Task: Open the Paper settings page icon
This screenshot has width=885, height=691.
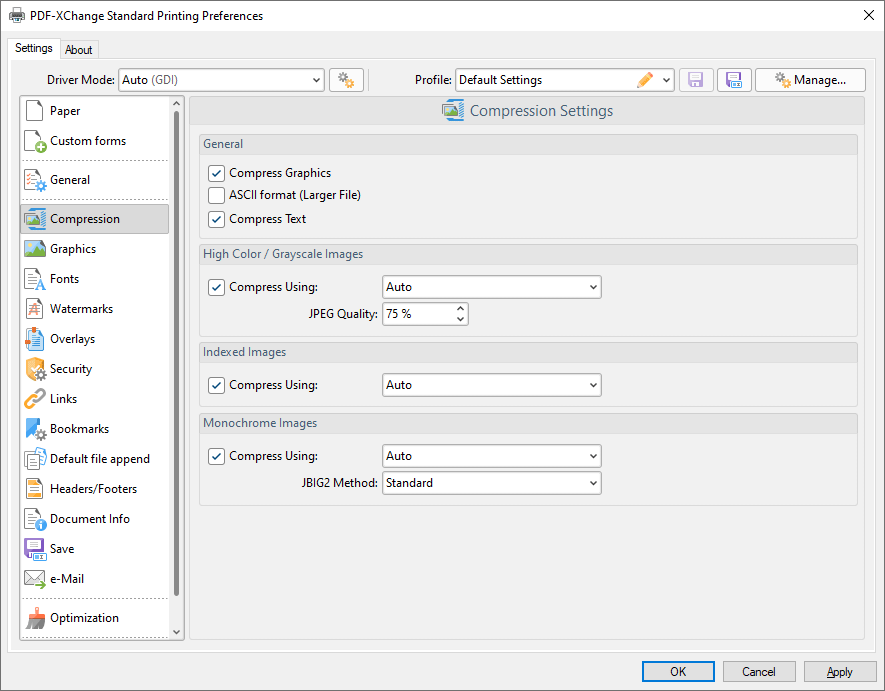Action: (34, 111)
